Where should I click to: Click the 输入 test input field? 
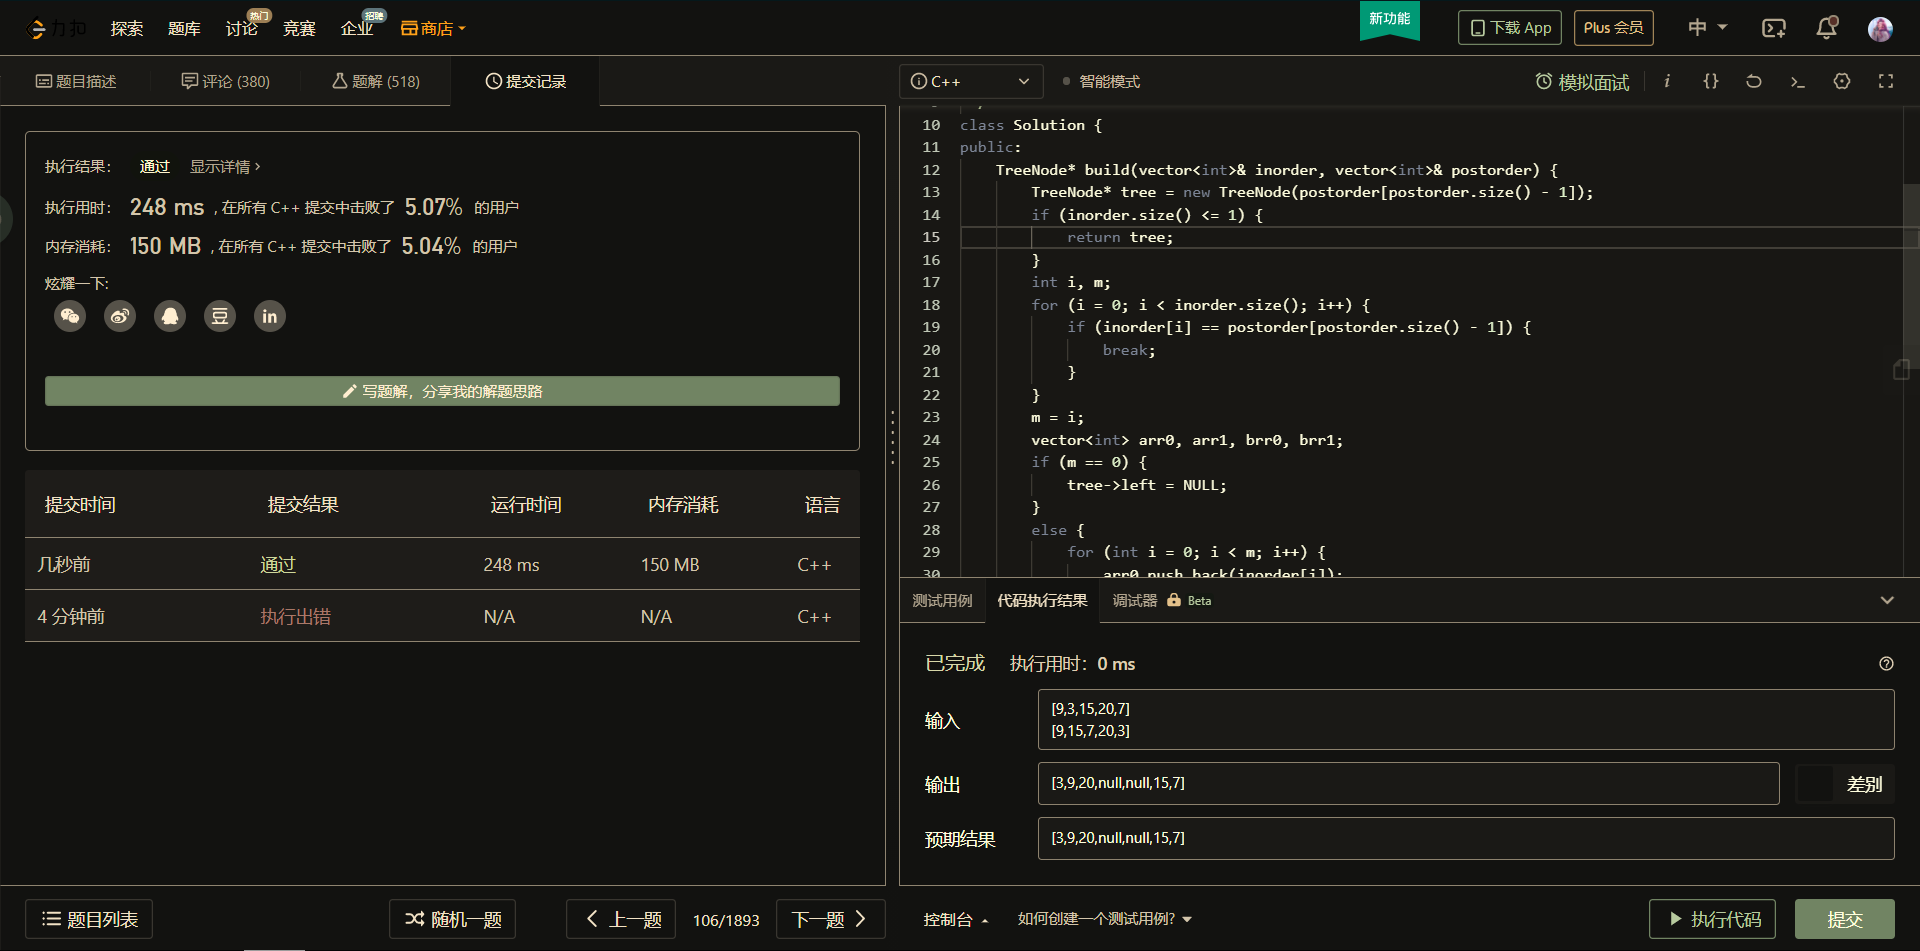(1466, 719)
